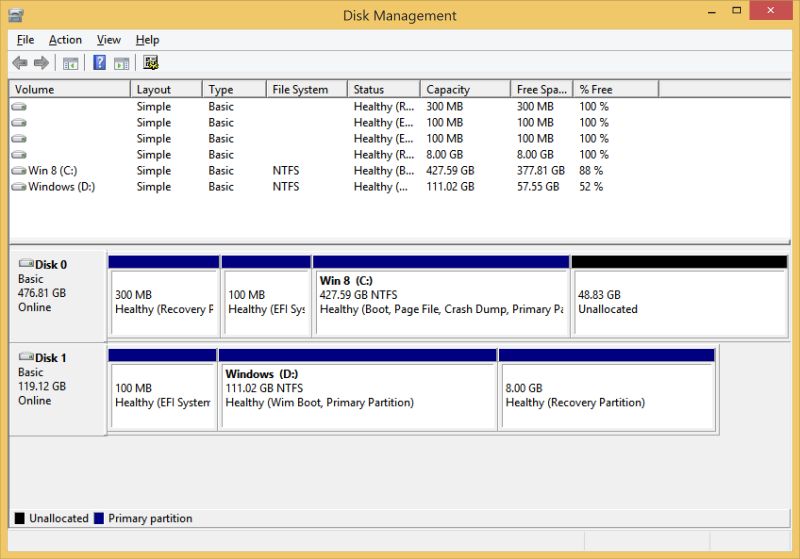Screen dimensions: 800x559
Task: Click the Windows (D:) drive icon
Action: [x=19, y=187]
